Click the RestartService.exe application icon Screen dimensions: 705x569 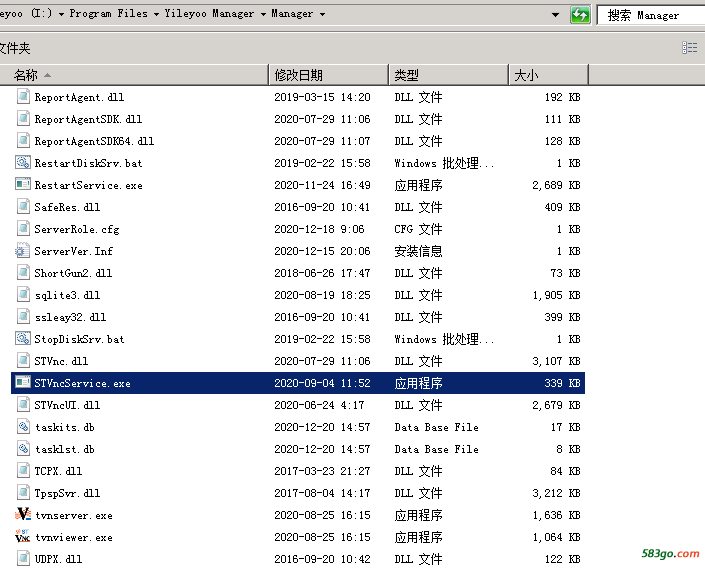[x=23, y=184]
